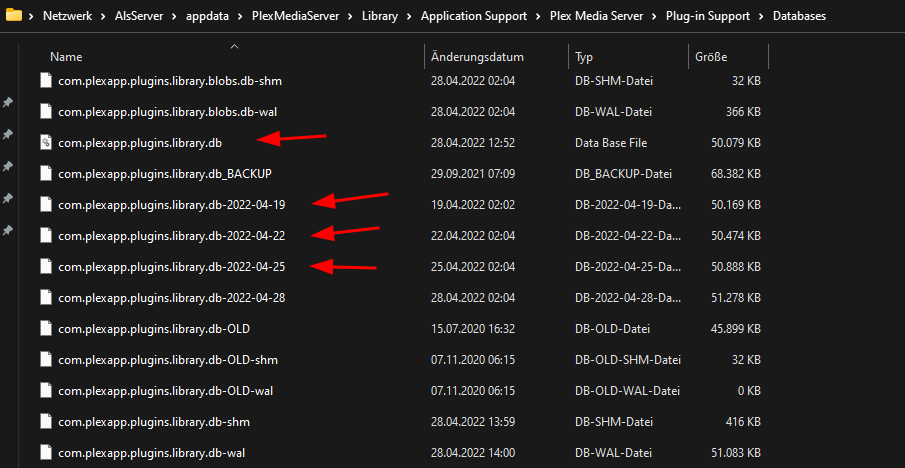Expand chevron between Plex Media Server and Plug-in Support
The height and width of the screenshot is (468, 905).
coord(655,16)
